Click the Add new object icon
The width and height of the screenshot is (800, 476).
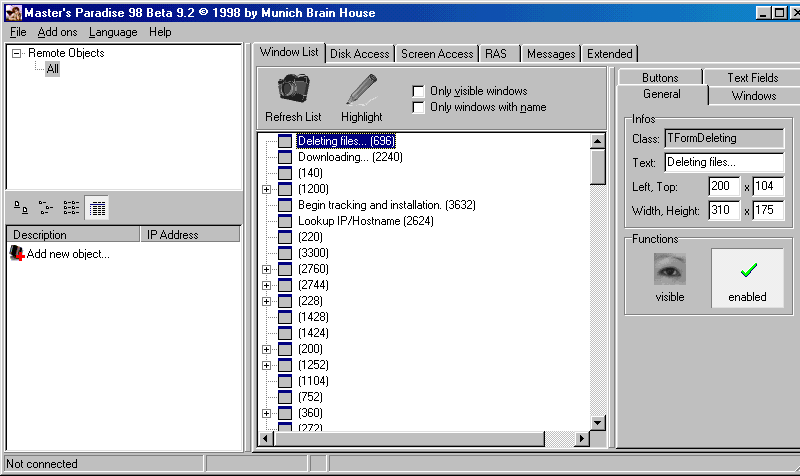pos(17,254)
